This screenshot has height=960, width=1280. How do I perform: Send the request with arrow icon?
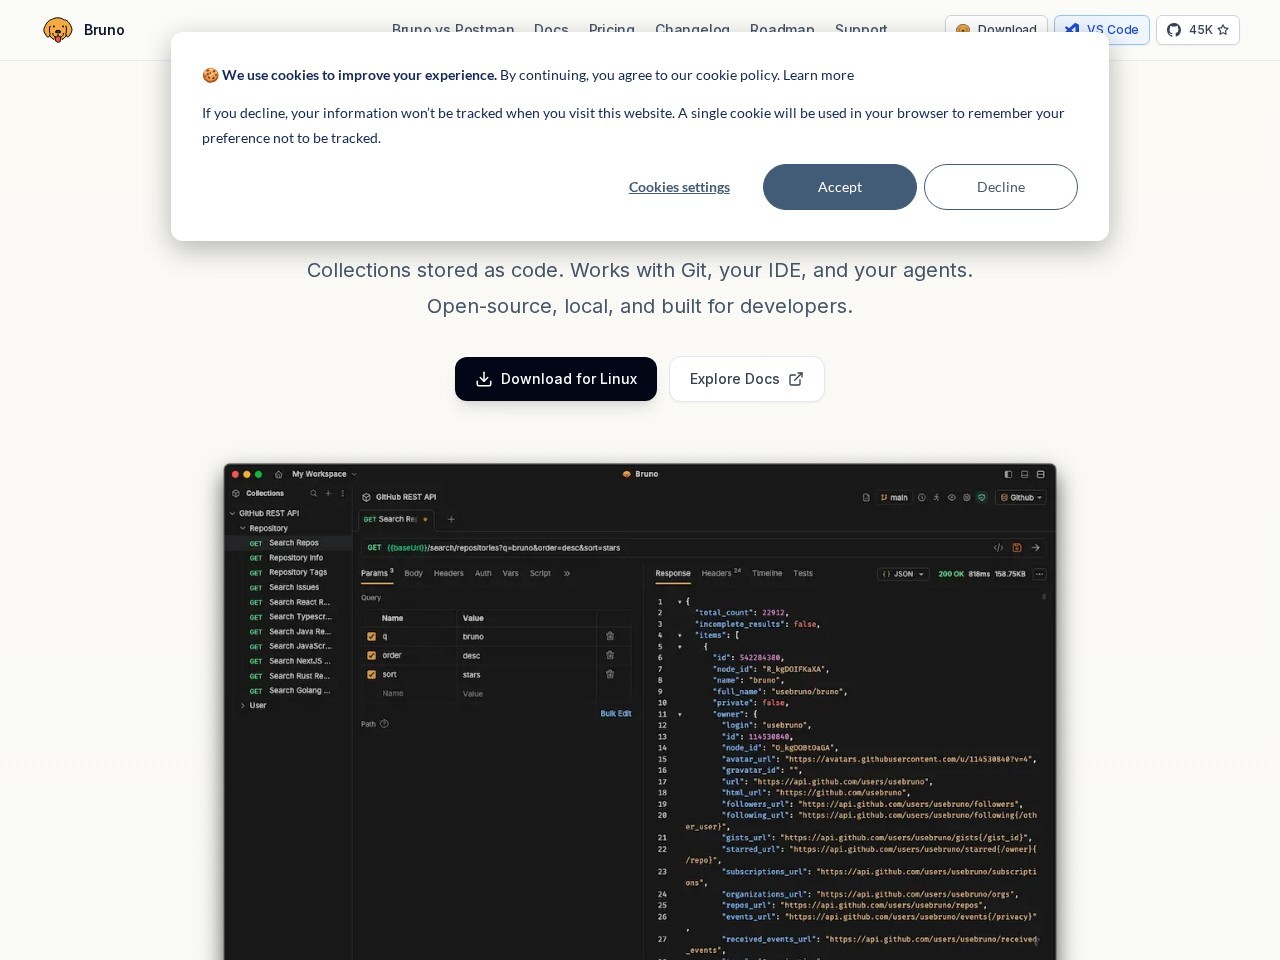pyautogui.click(x=1036, y=548)
